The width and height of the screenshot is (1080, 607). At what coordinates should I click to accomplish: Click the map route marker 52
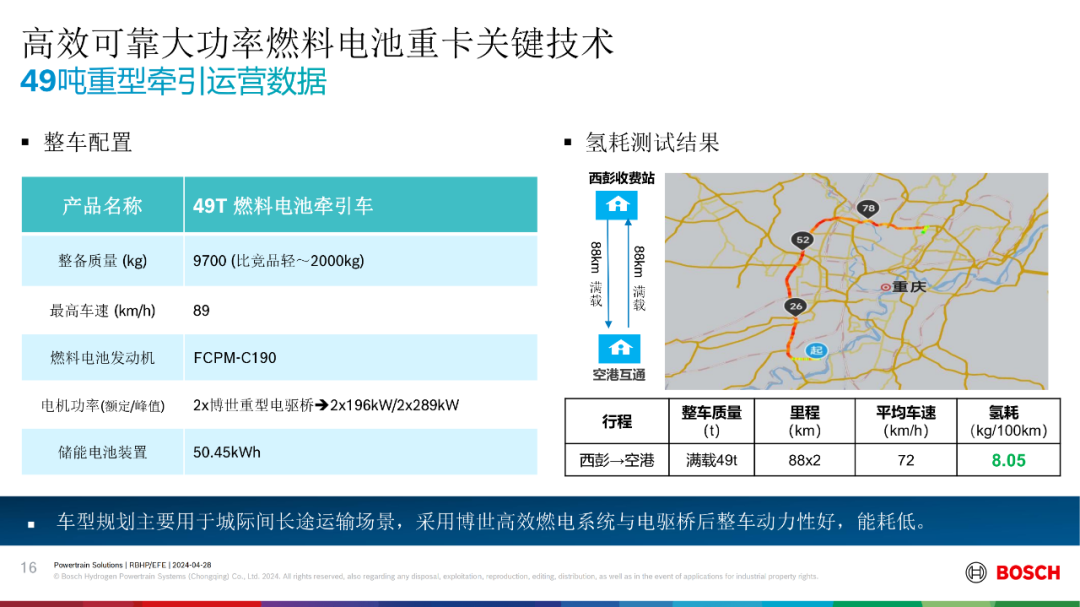pyautogui.click(x=802, y=240)
